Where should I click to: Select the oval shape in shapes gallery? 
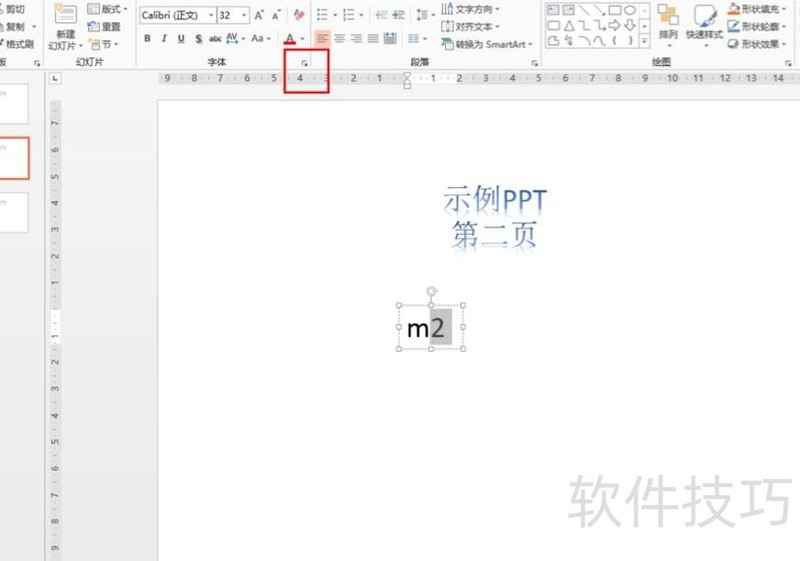pos(630,10)
